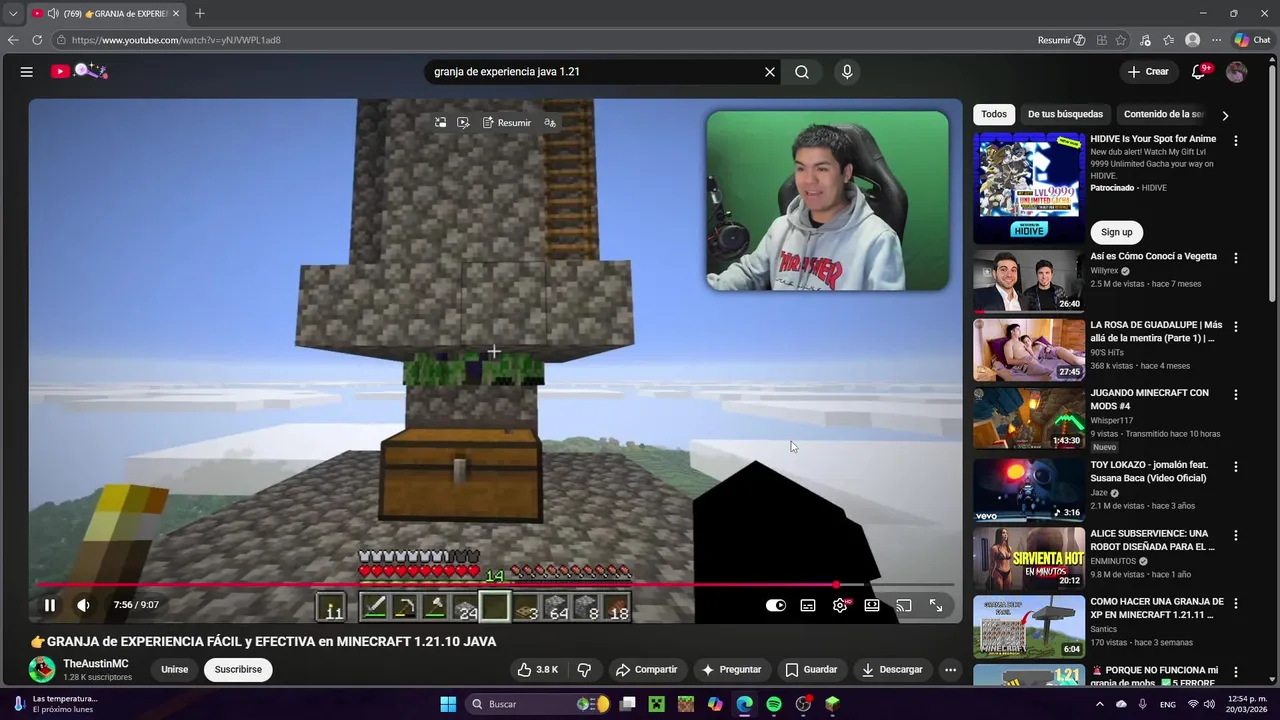
Task: Open a new browser tab
Action: pyautogui.click(x=200, y=13)
